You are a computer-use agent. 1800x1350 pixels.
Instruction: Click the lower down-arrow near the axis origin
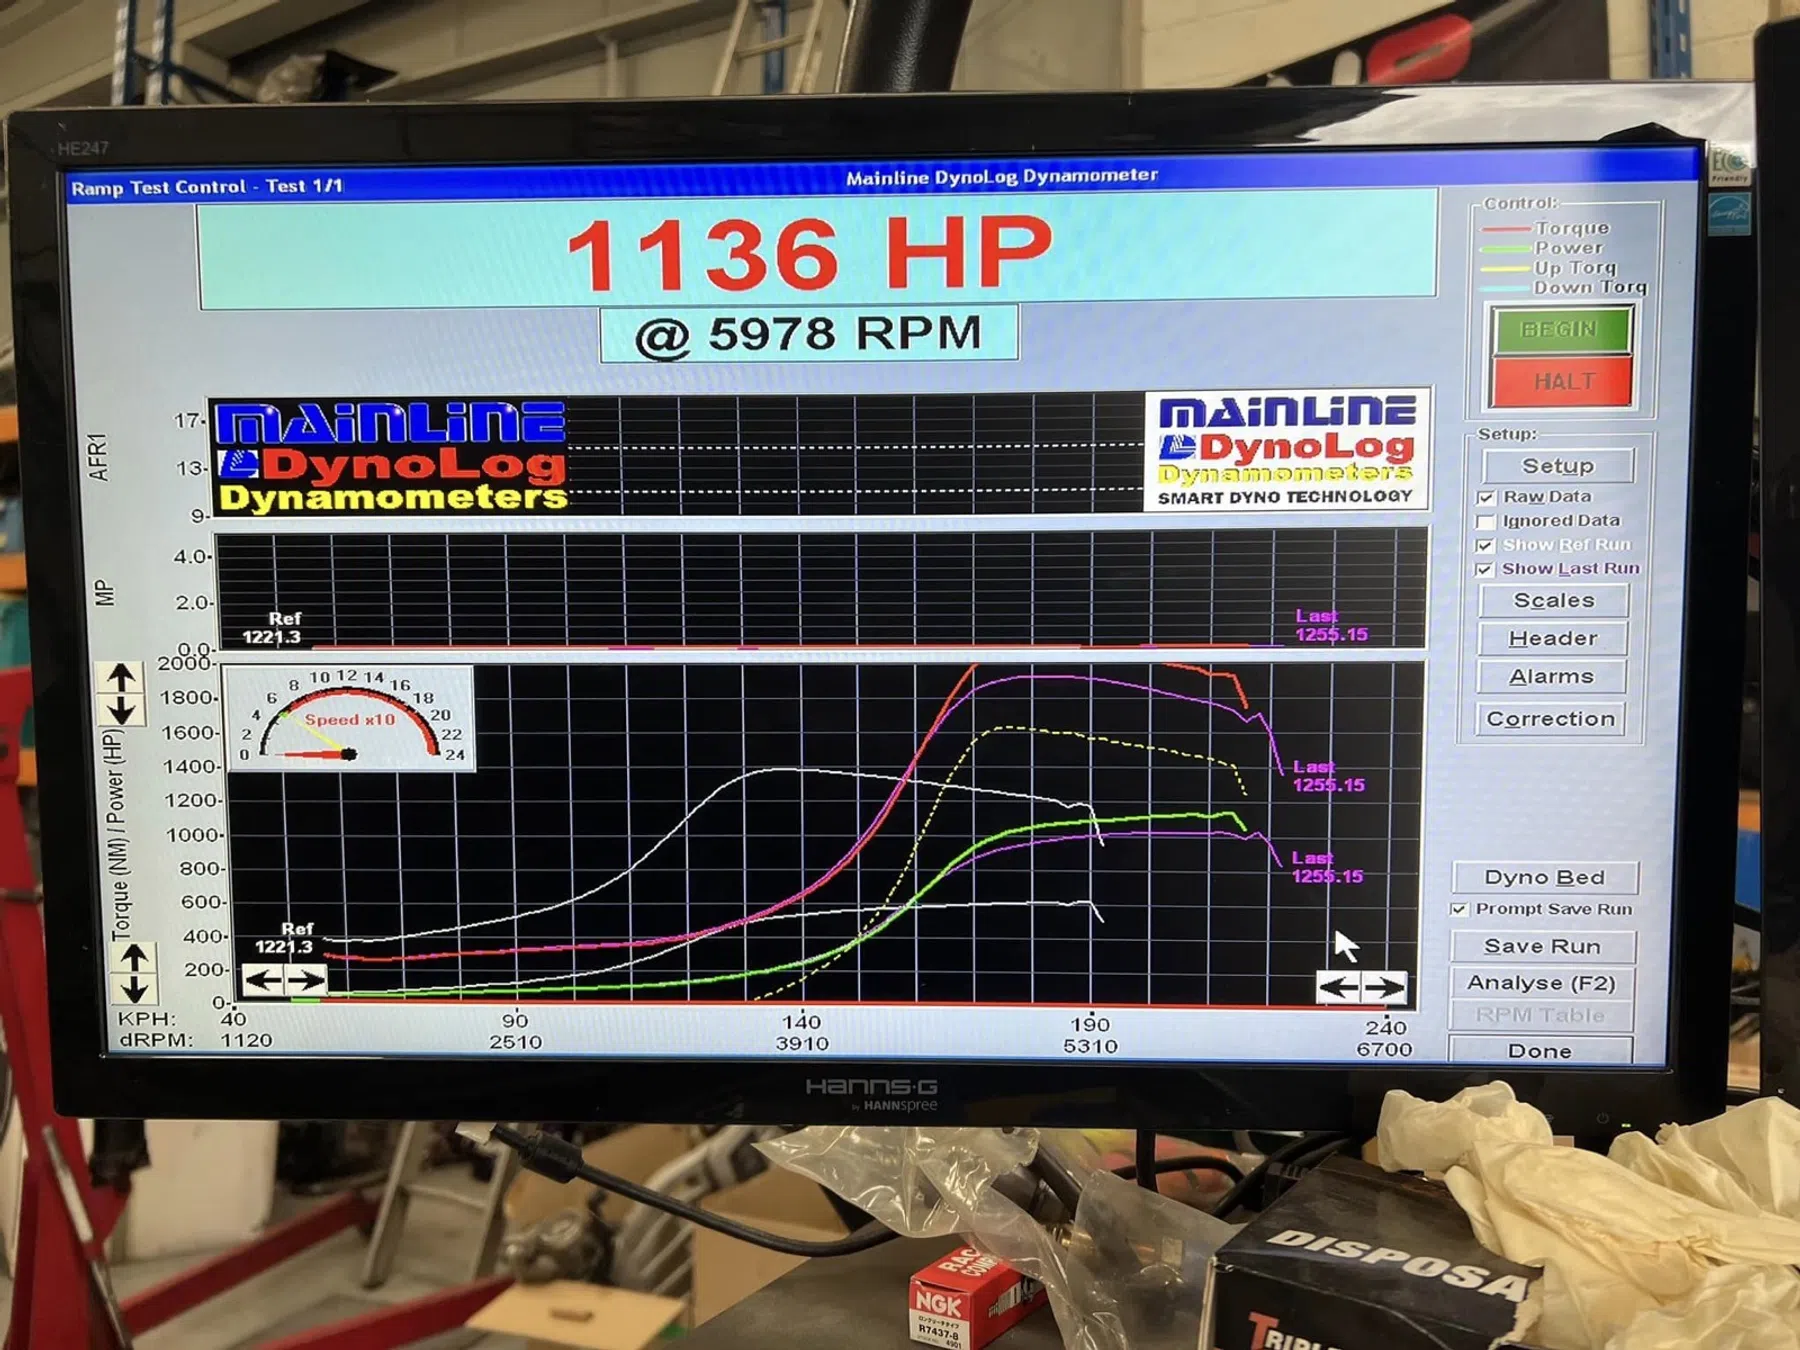click(134, 989)
